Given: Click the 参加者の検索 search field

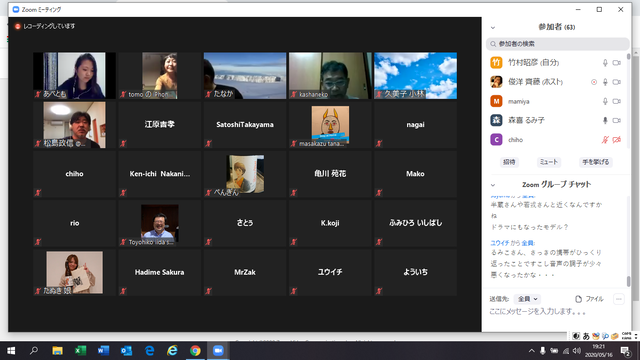Looking at the screenshot, I should click(x=558, y=44).
